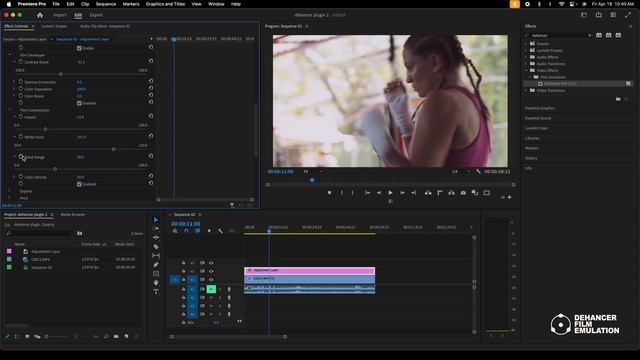Toggle Snap in timeline
640x360 pixels.
(x=186, y=231)
